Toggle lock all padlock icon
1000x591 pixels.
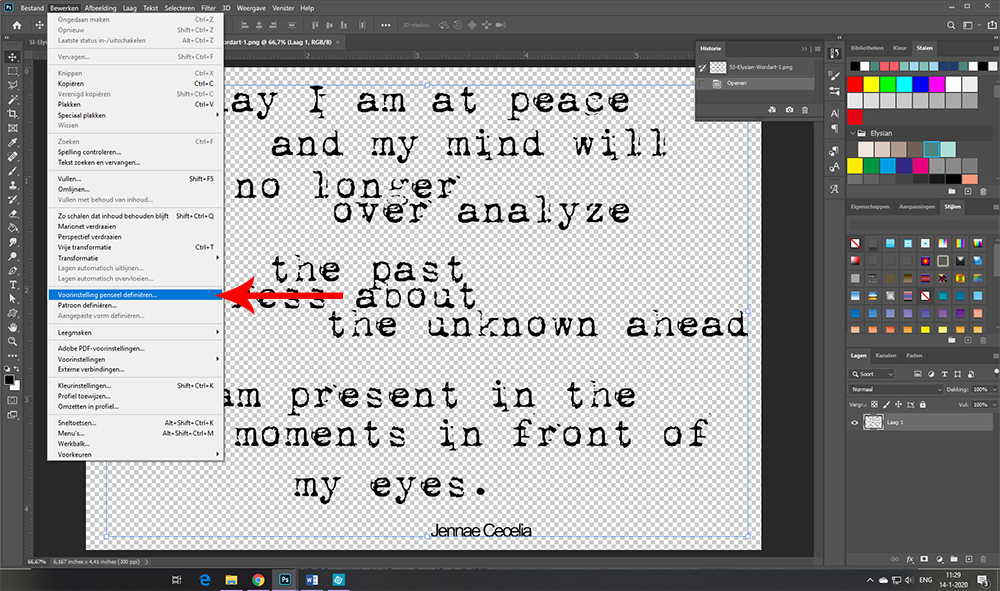pyautogui.click(x=923, y=404)
